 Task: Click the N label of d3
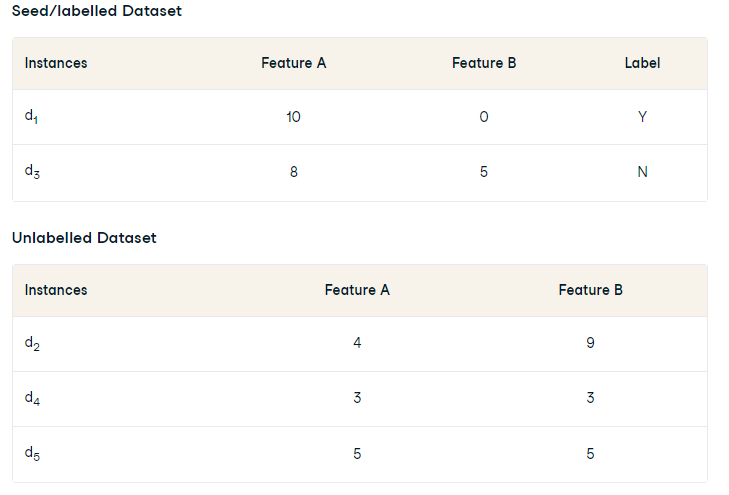click(x=642, y=172)
